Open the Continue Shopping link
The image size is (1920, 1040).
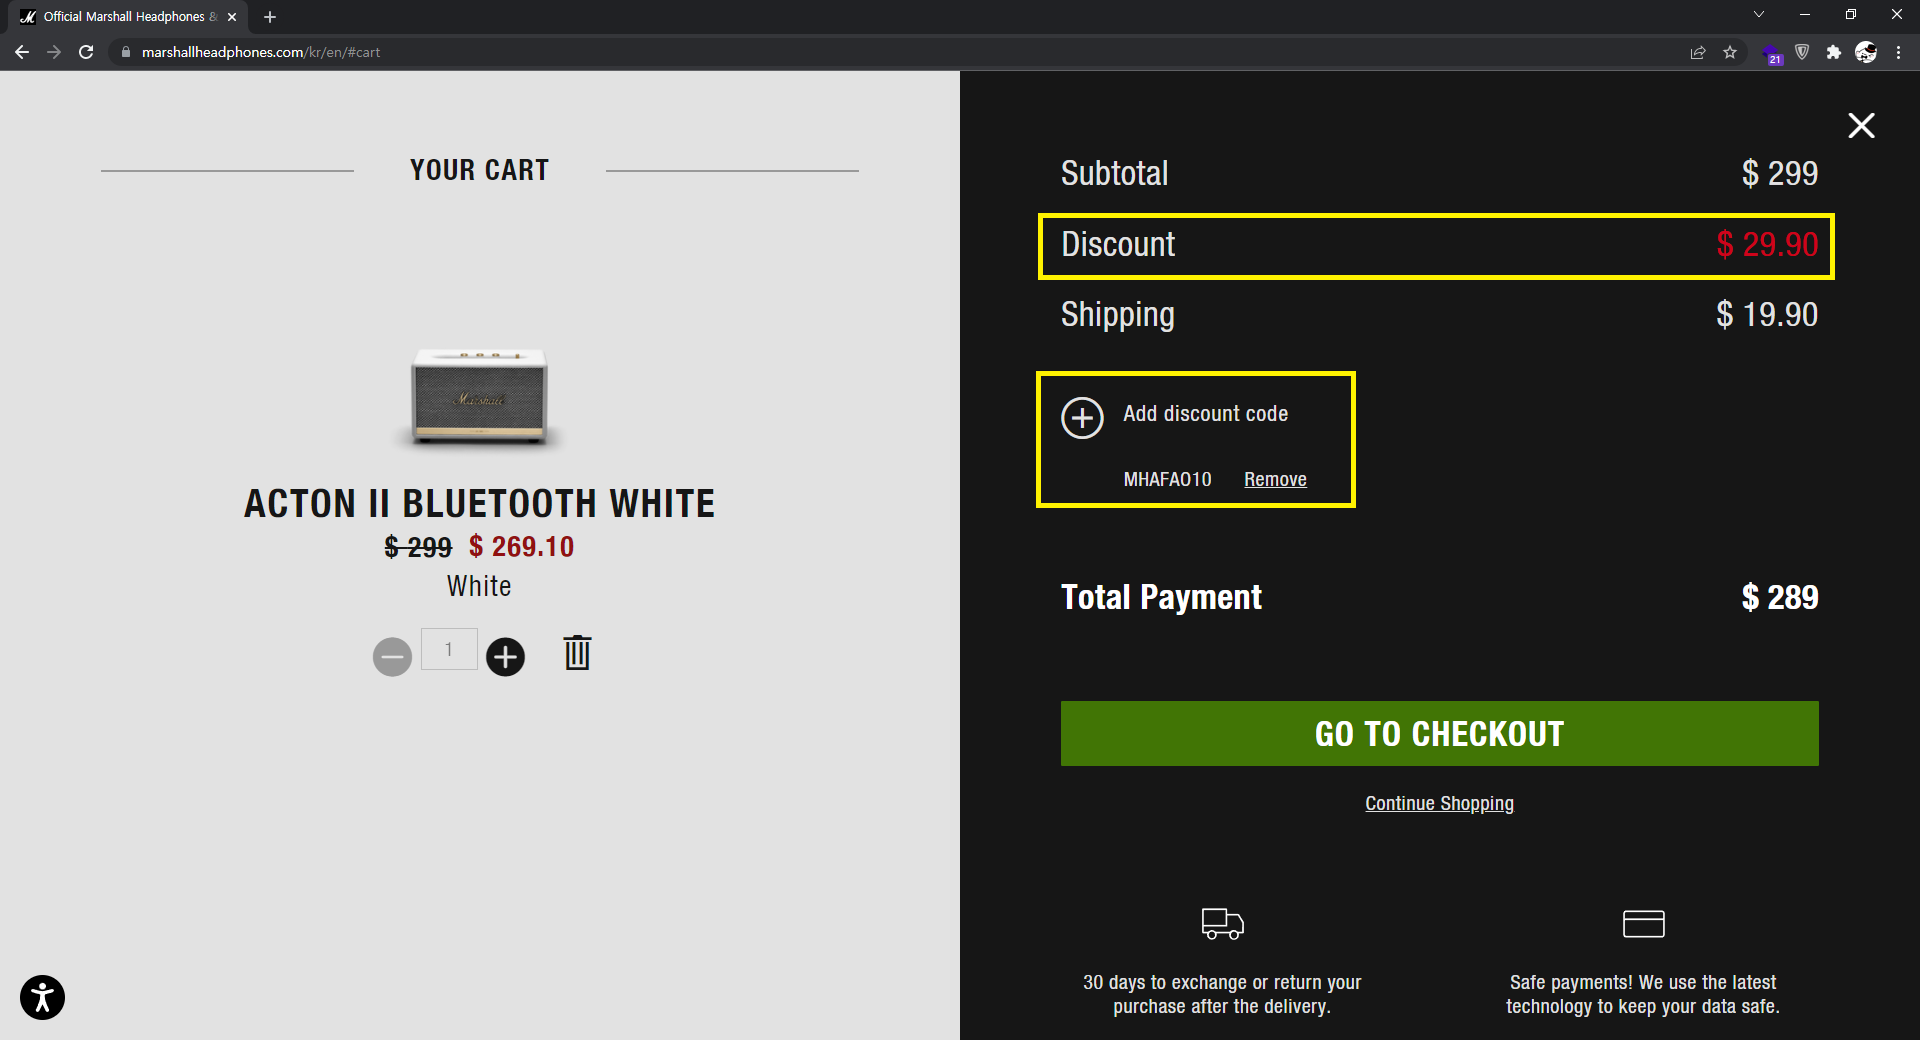(1439, 803)
